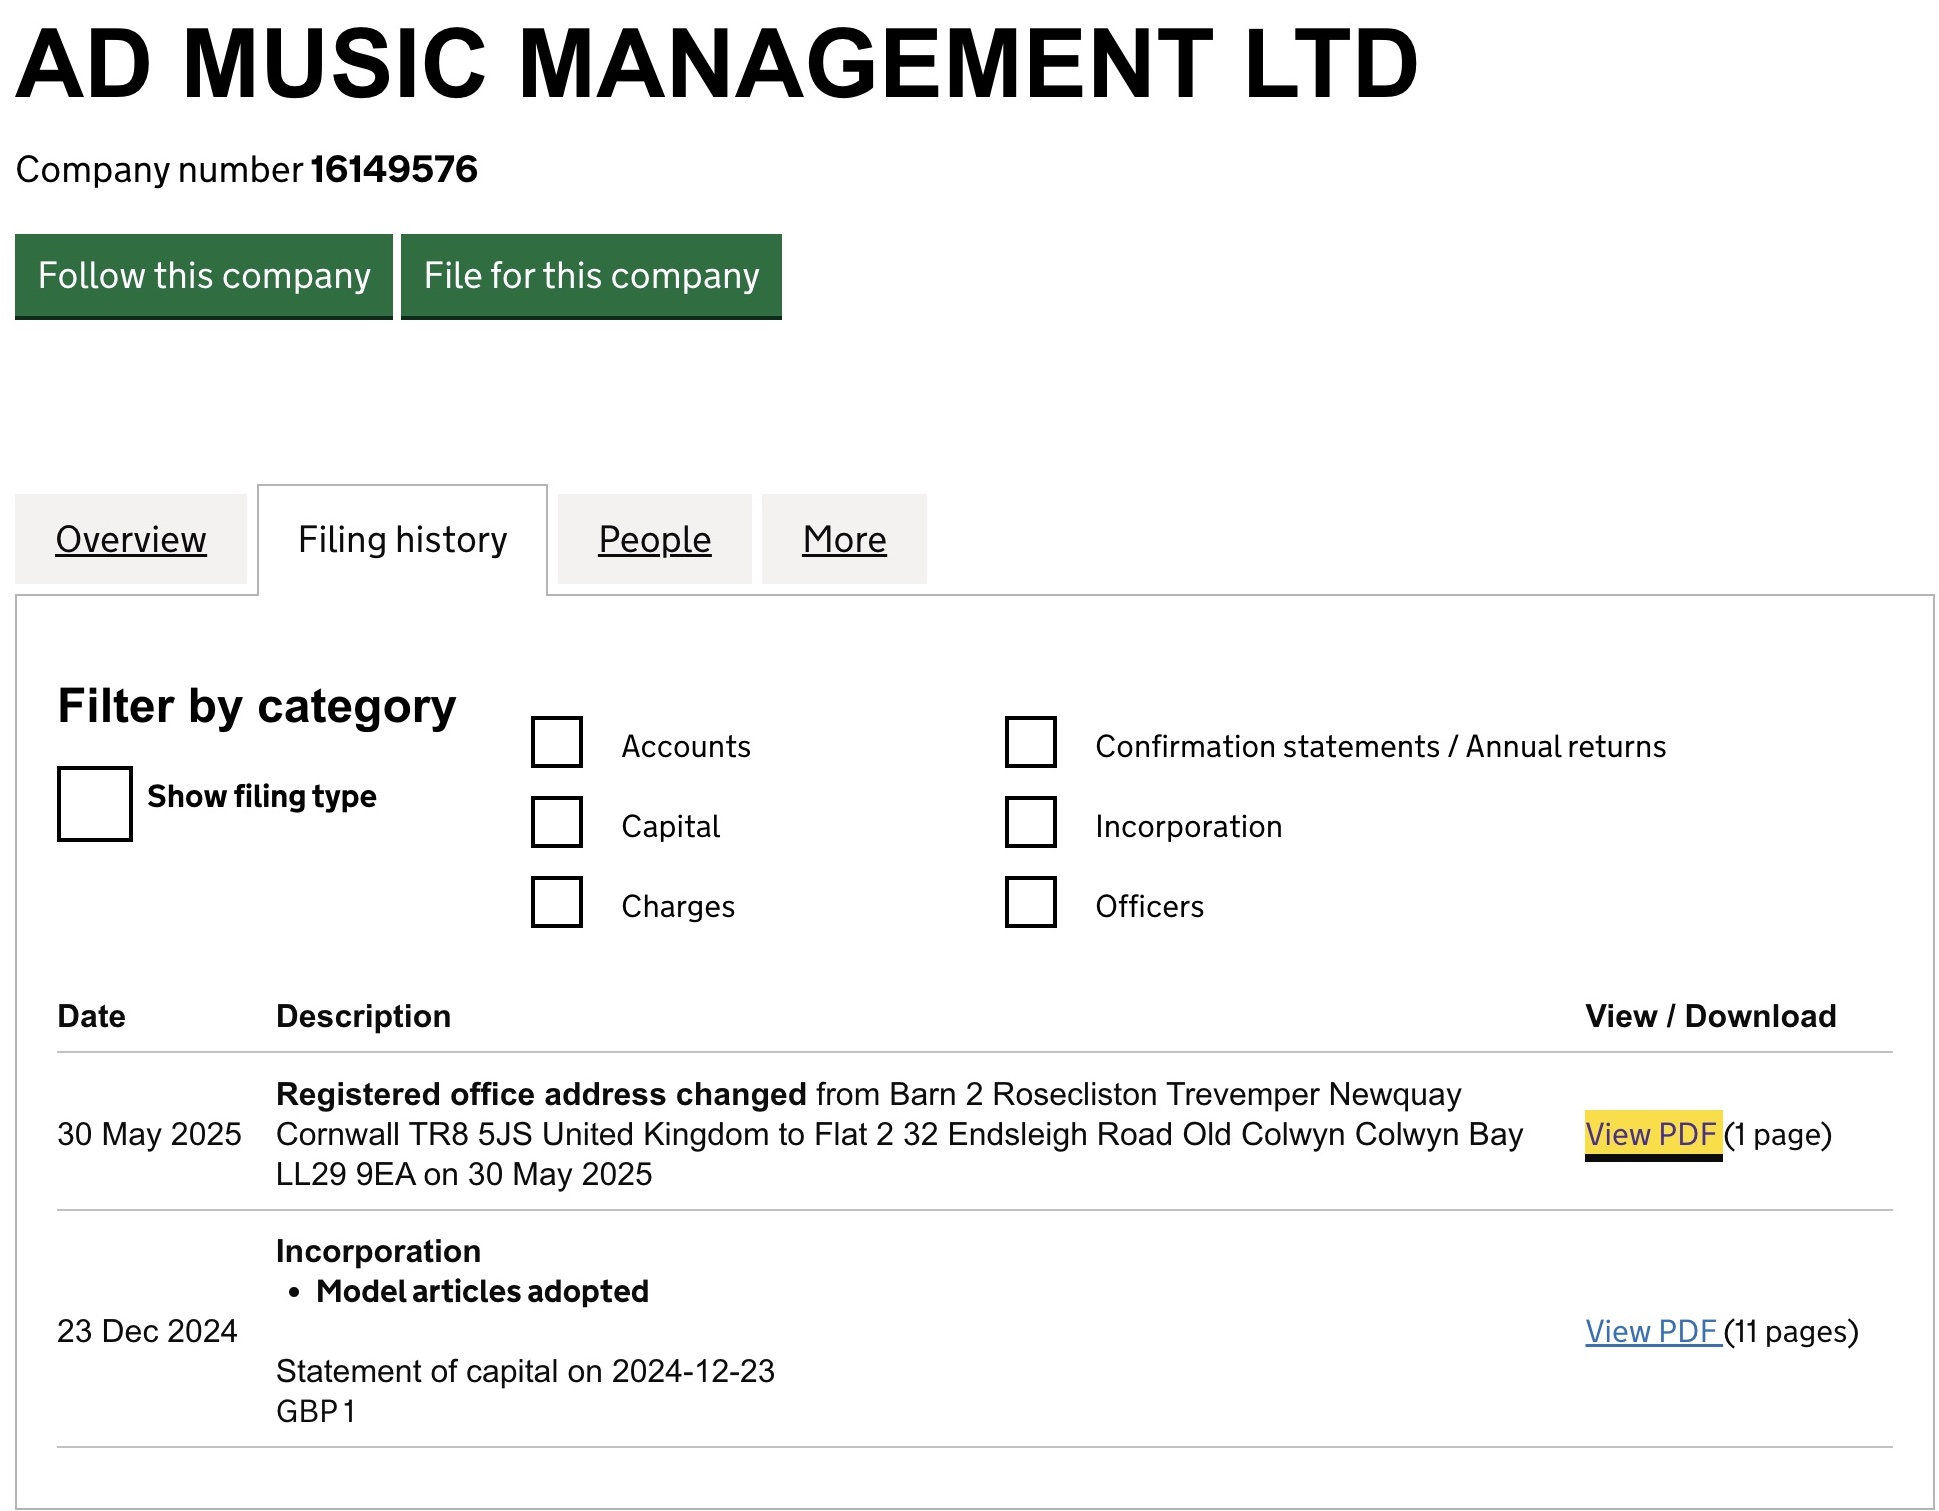Click Model articles adopted text
The image size is (1939, 1511).
pyautogui.click(x=482, y=1291)
